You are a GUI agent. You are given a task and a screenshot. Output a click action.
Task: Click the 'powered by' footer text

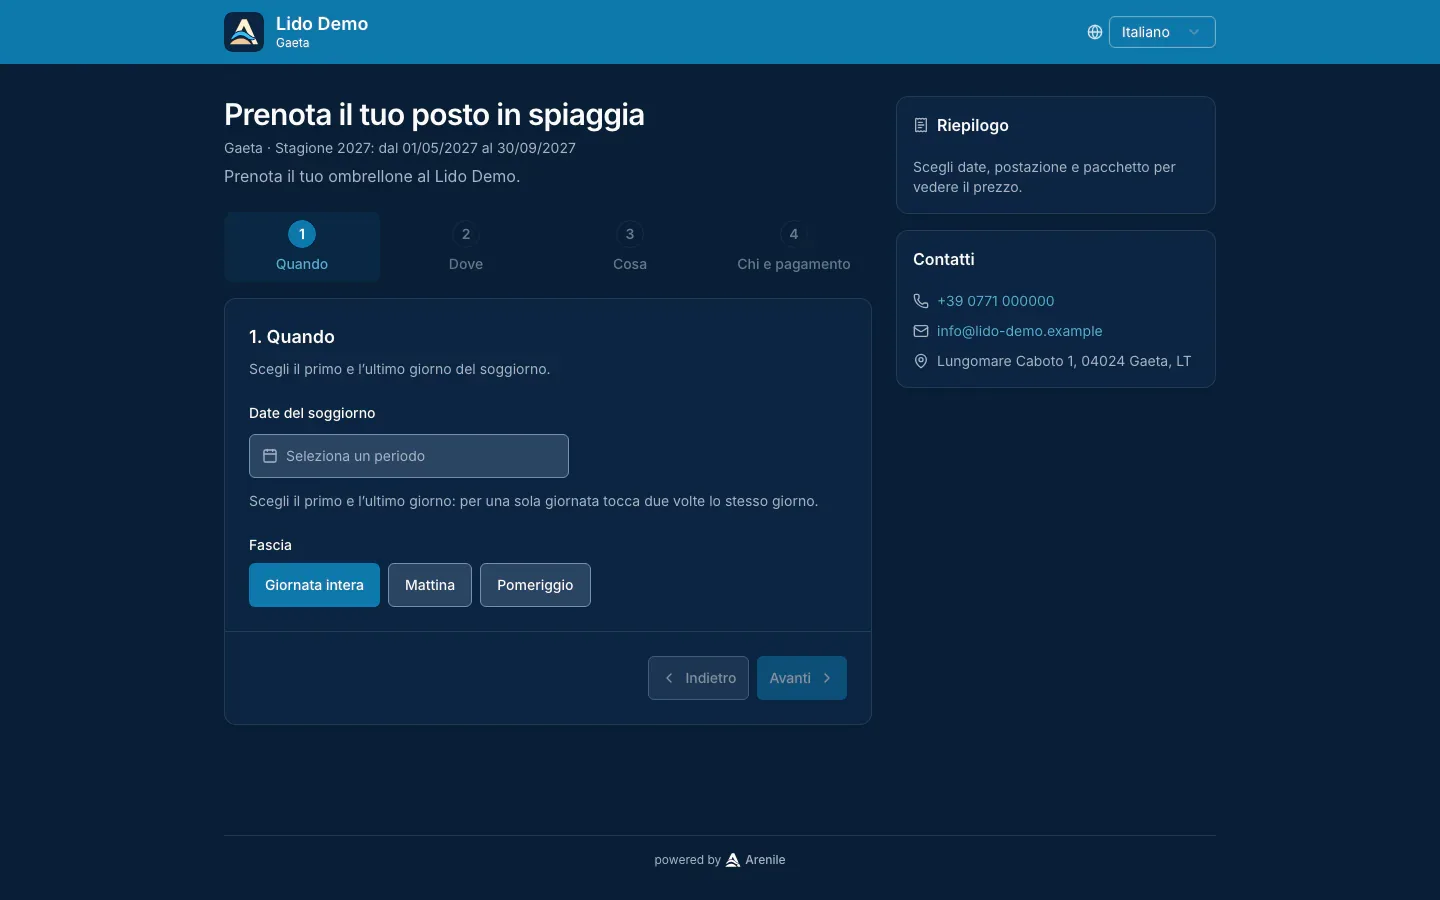[x=687, y=860]
